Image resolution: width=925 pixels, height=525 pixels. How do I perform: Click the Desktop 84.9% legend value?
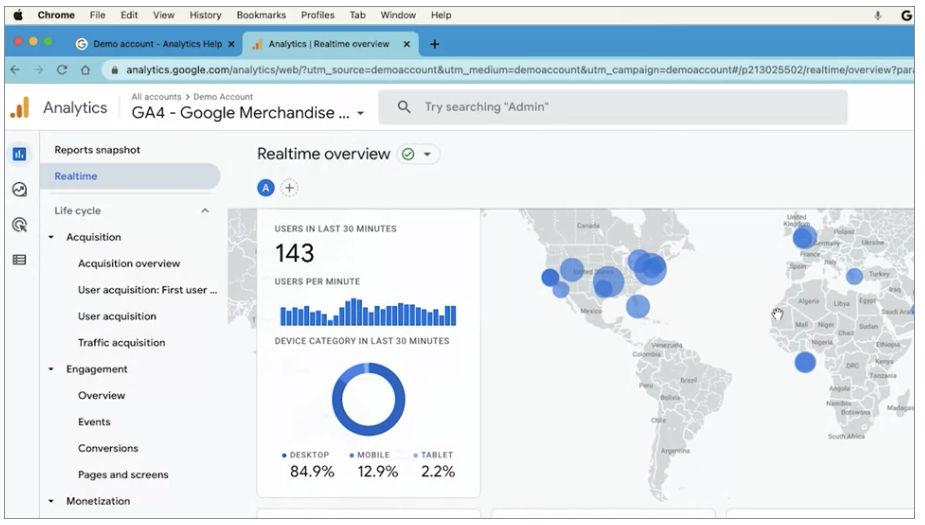pyautogui.click(x=312, y=471)
